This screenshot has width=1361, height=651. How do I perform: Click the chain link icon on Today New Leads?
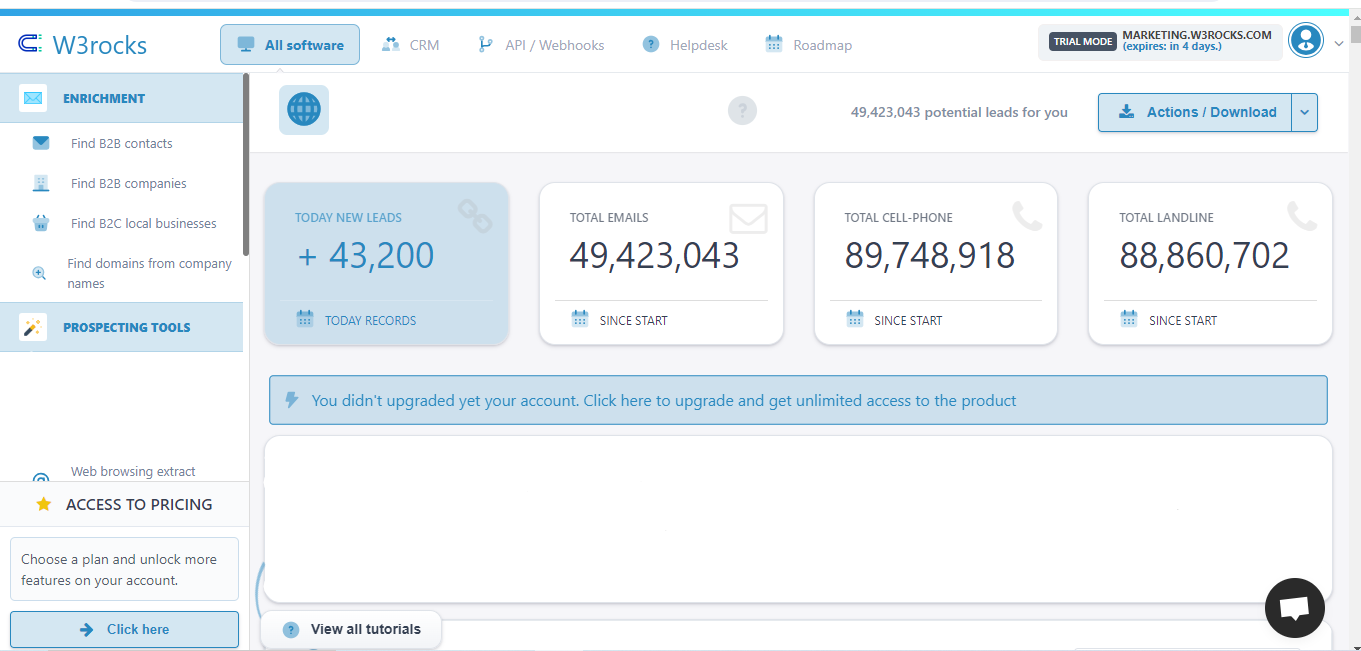point(475,216)
